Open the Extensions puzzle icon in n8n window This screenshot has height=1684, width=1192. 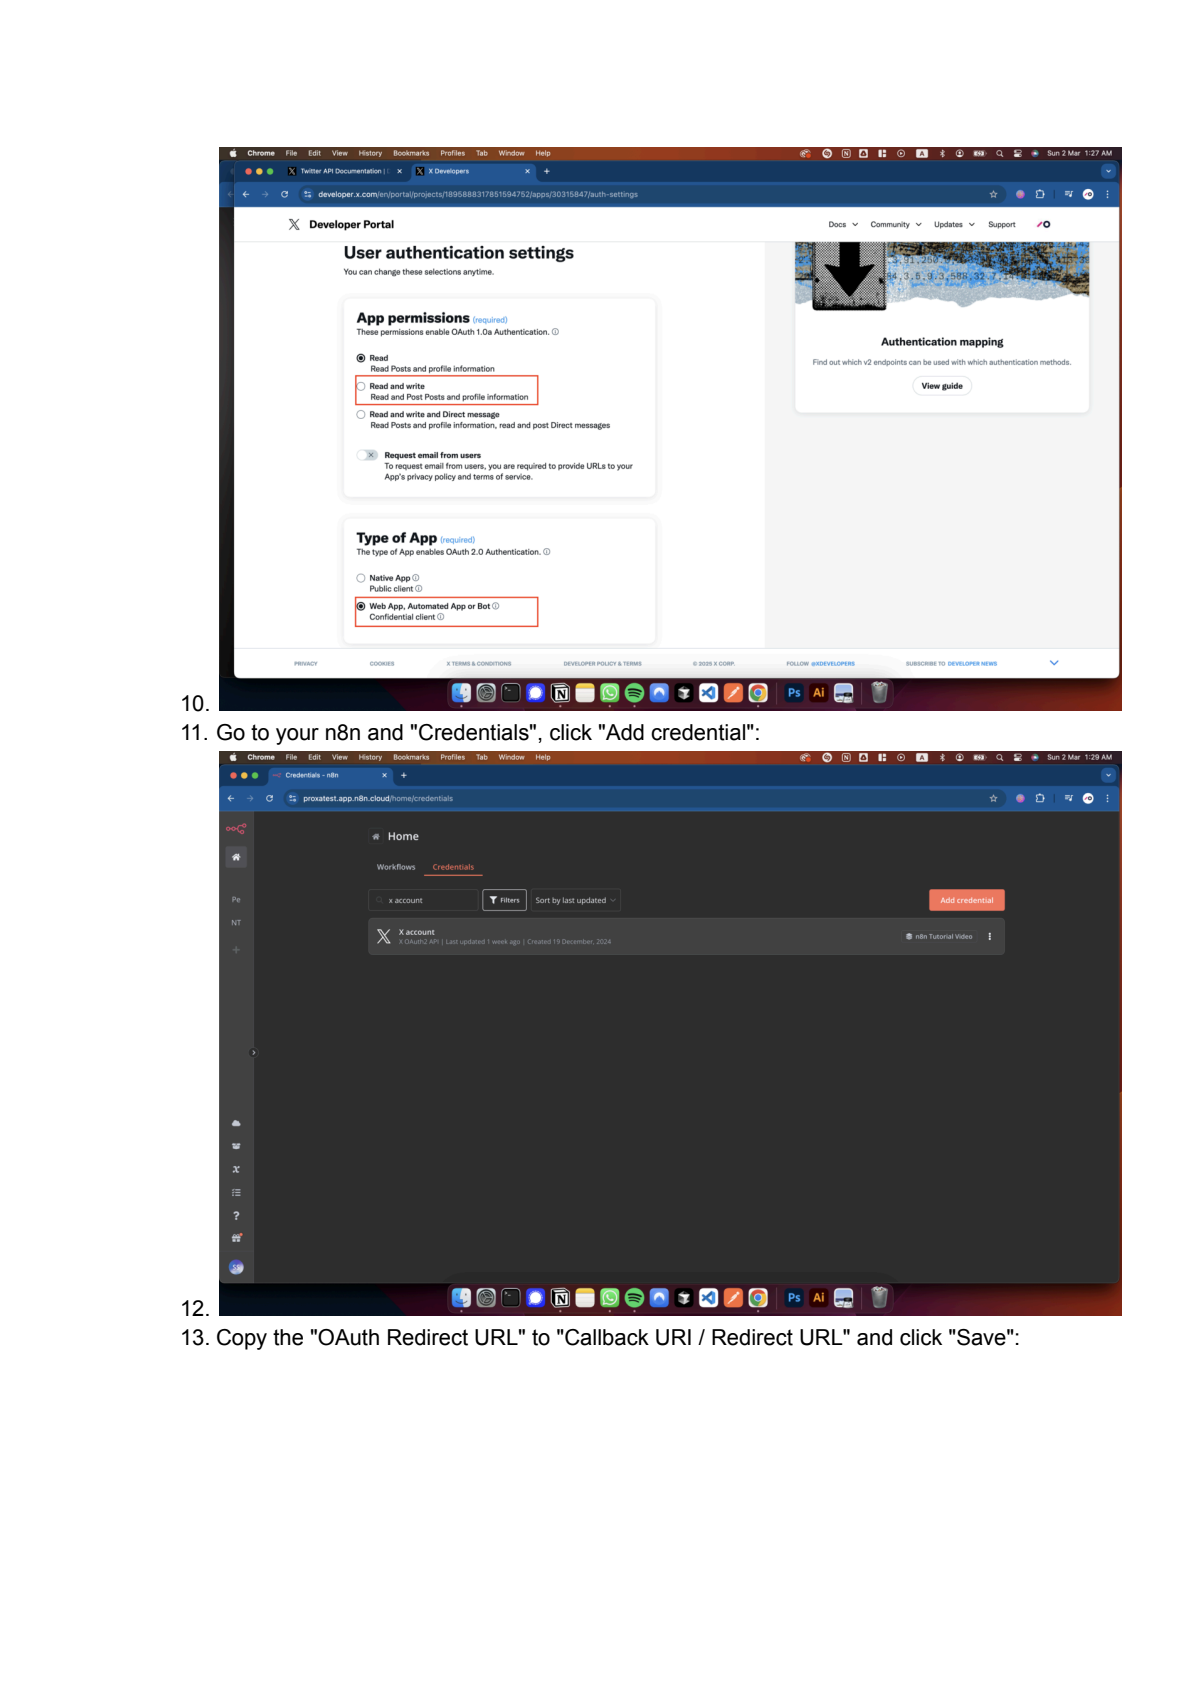point(1040,798)
